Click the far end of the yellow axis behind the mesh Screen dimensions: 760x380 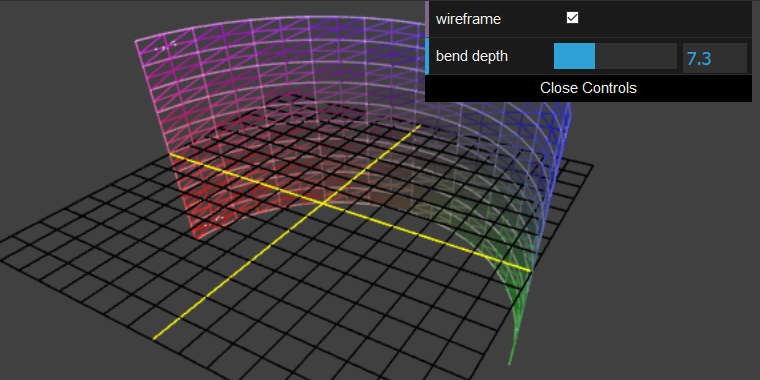pyautogui.click(x=419, y=126)
